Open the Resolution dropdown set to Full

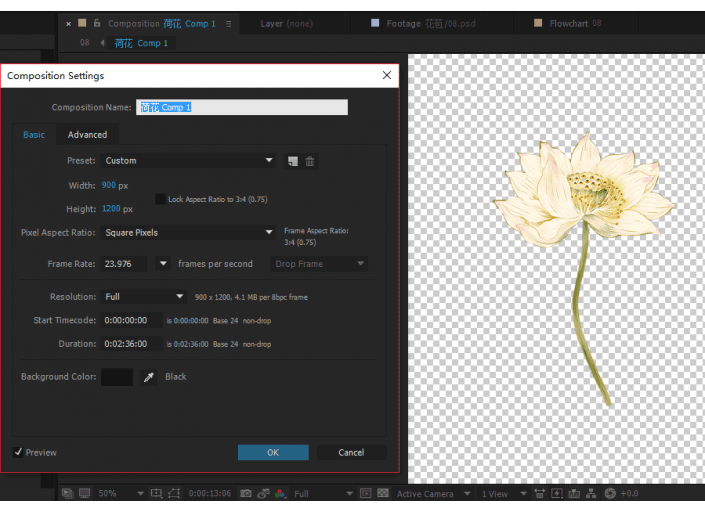click(x=143, y=296)
